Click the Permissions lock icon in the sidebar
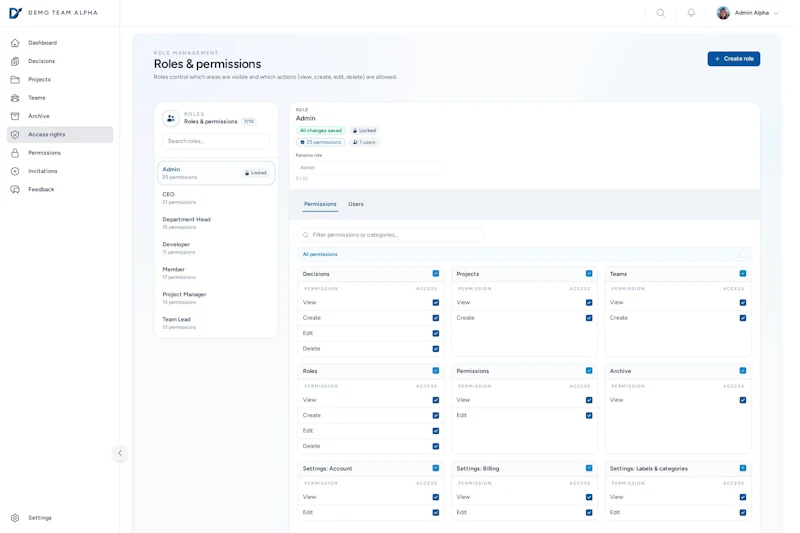 tap(15, 153)
